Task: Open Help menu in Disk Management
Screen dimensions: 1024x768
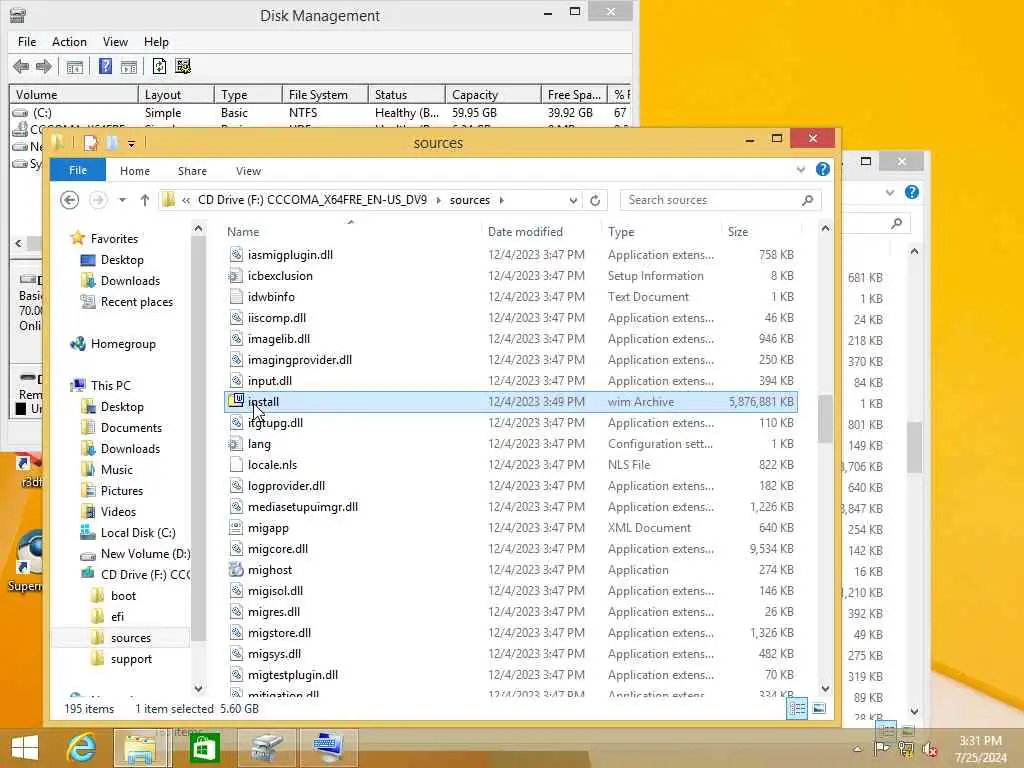Action: pos(156,42)
